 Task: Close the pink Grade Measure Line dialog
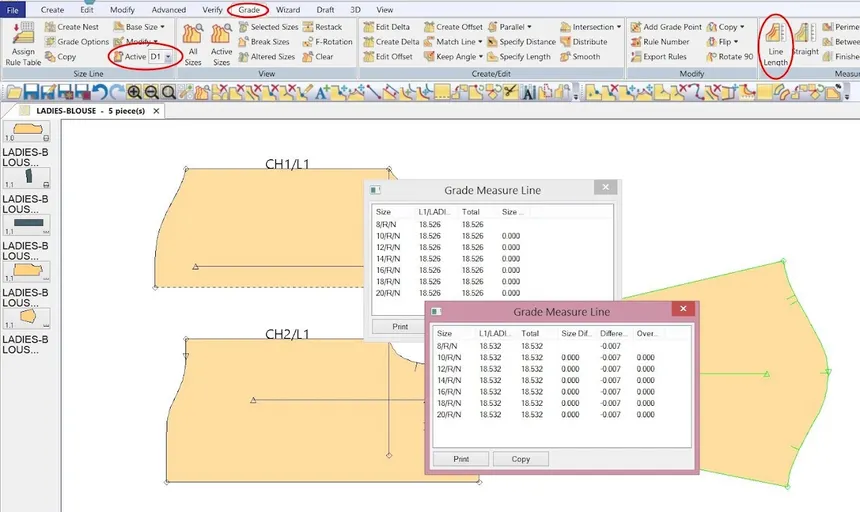click(683, 311)
